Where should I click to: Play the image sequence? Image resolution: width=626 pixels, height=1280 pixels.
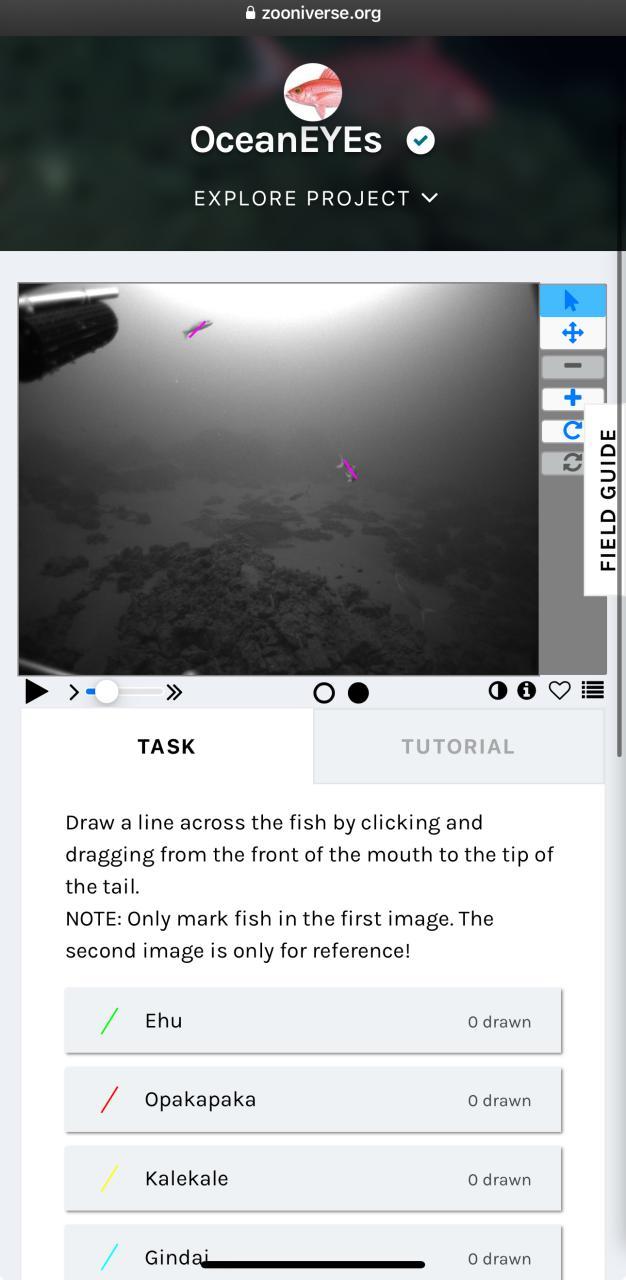pos(36,691)
